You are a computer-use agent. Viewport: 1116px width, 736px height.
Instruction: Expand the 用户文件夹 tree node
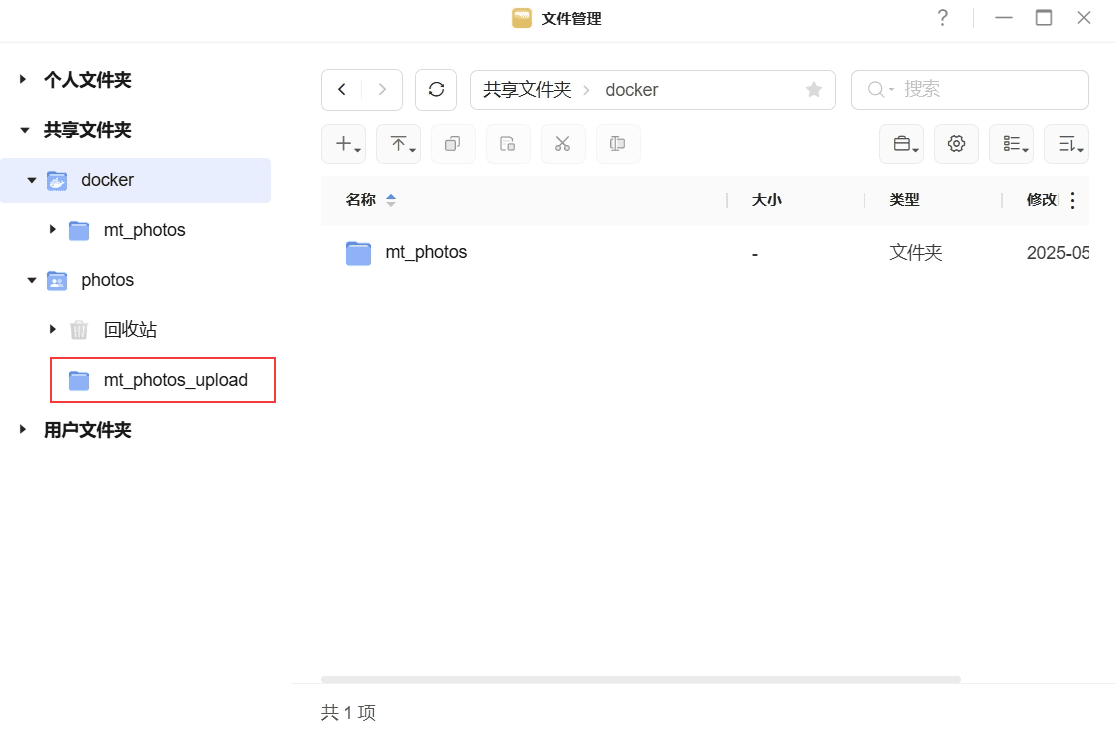[23, 430]
